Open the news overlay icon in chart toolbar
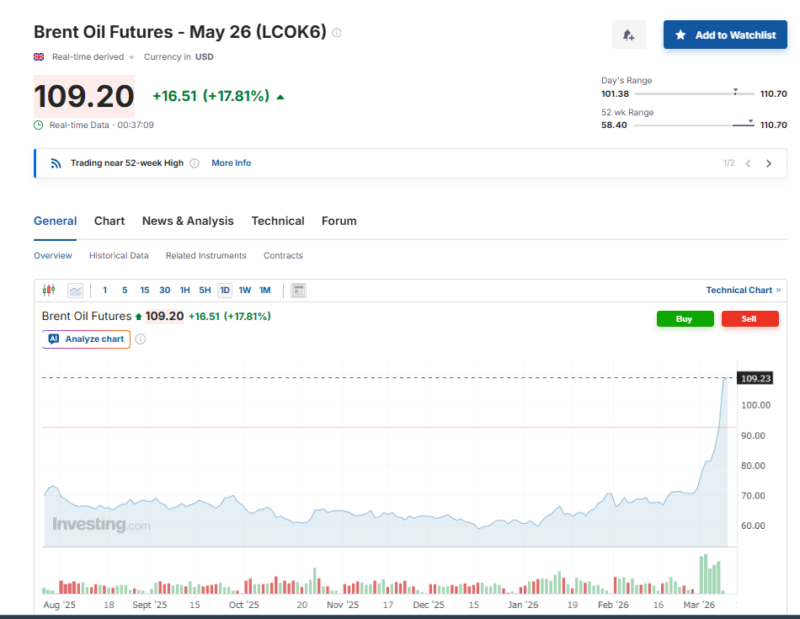800x619 pixels. (x=298, y=290)
